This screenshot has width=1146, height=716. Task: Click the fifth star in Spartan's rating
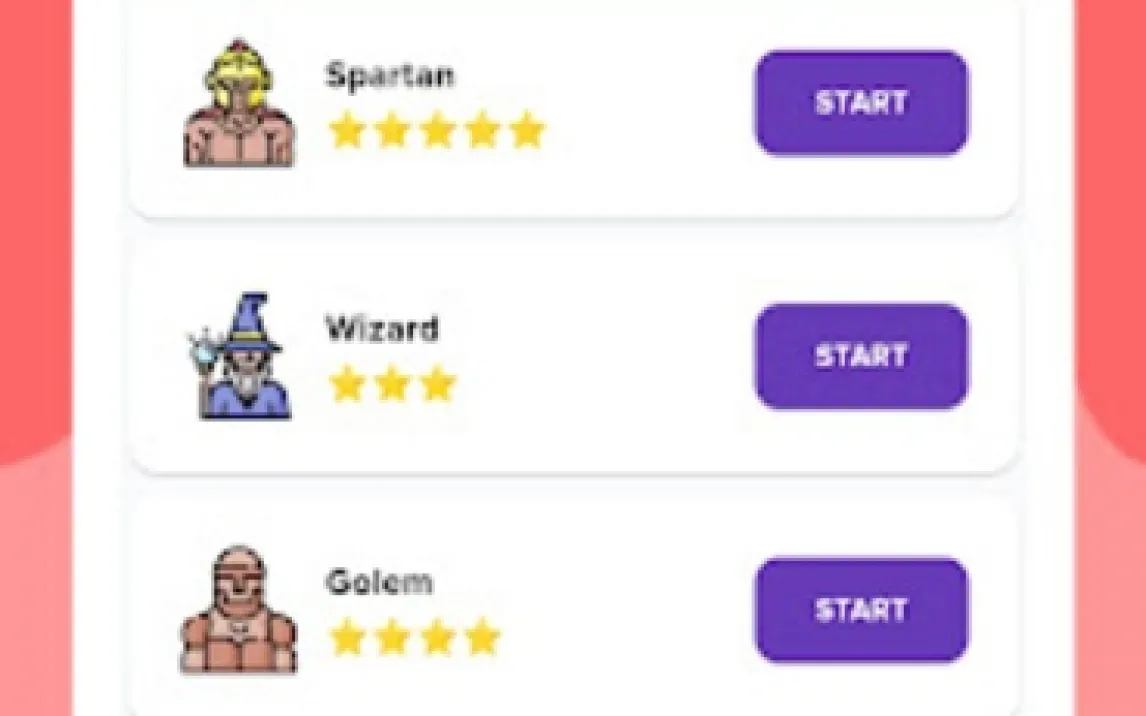click(x=527, y=131)
